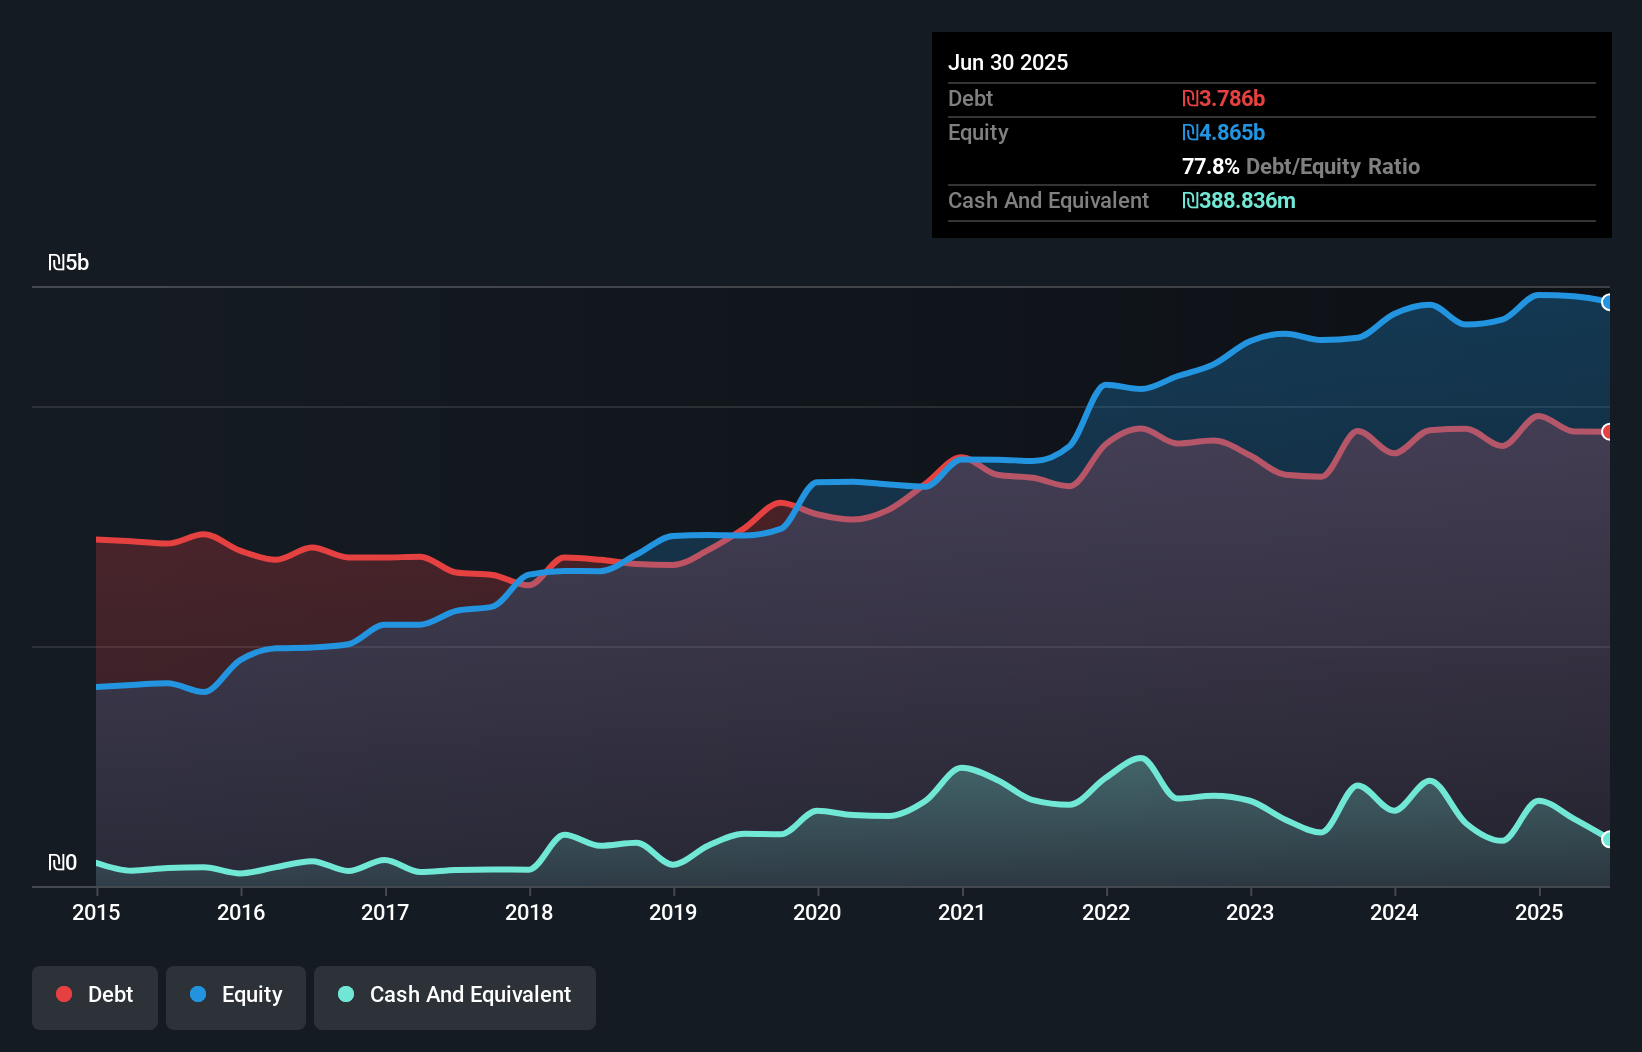The width and height of the screenshot is (1642, 1052).
Task: Select the 2025 label on the x-axis
Action: (x=1539, y=912)
